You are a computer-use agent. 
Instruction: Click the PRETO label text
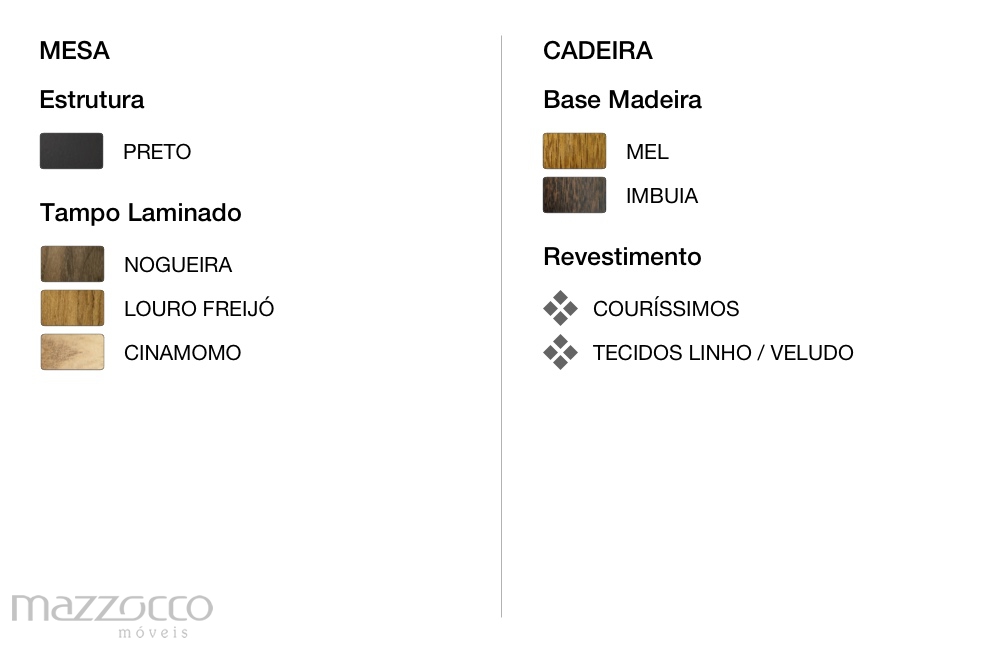pos(157,152)
